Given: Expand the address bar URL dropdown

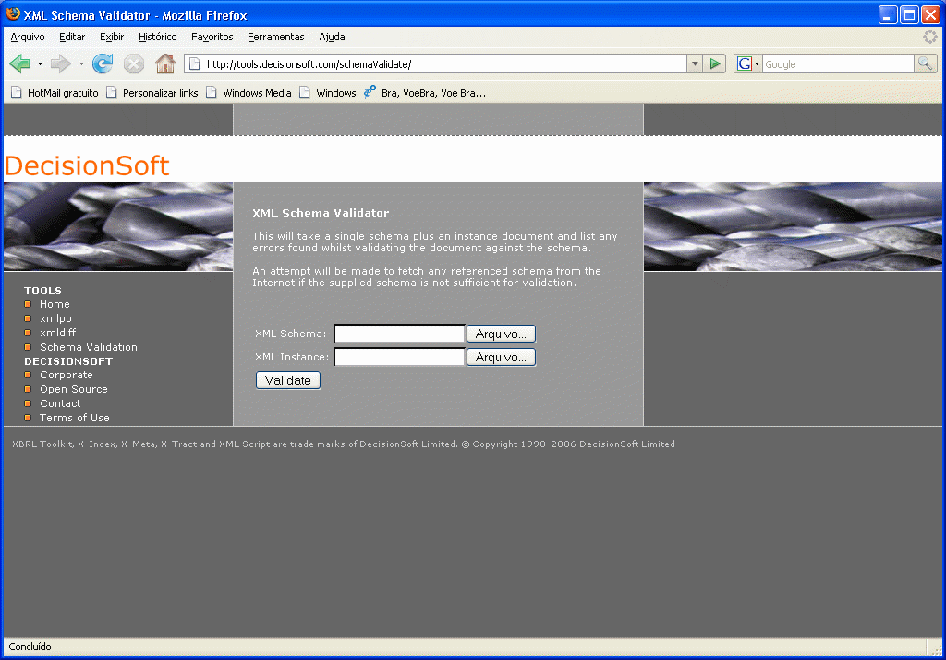Looking at the screenshot, I should click(x=695, y=64).
